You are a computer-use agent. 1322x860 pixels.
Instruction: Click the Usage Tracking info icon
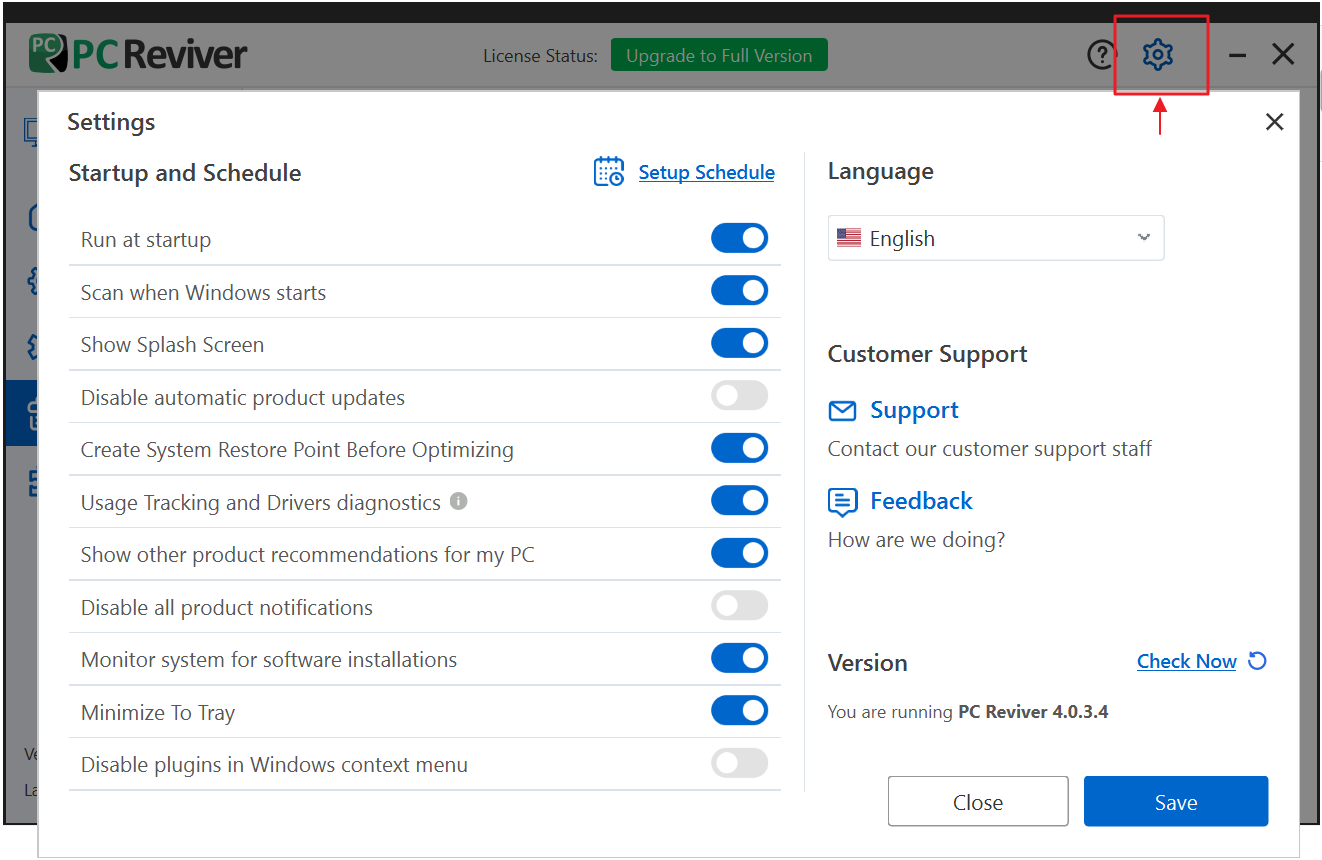click(x=458, y=501)
